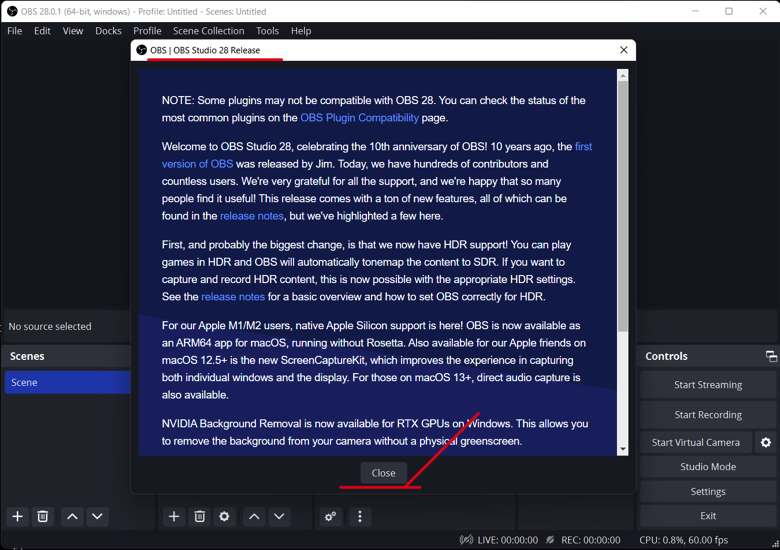Click Start Streaming
780x550 pixels.
[x=708, y=385]
